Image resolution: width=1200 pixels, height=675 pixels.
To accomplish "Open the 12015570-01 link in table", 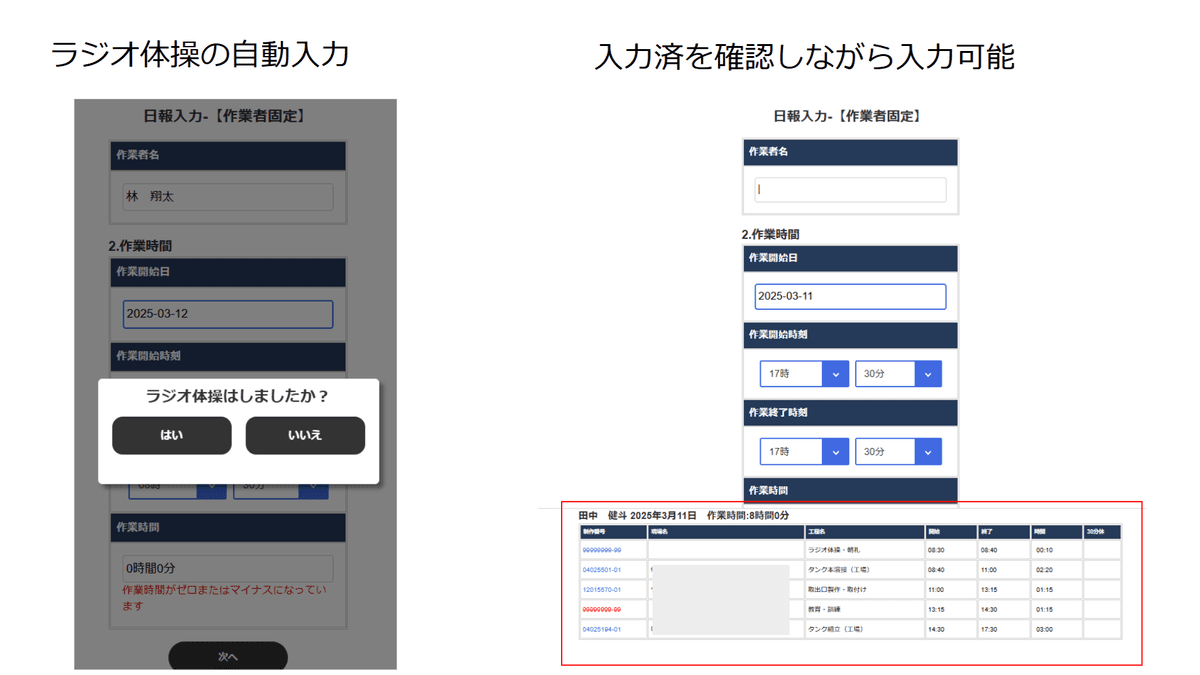I will pos(602,590).
